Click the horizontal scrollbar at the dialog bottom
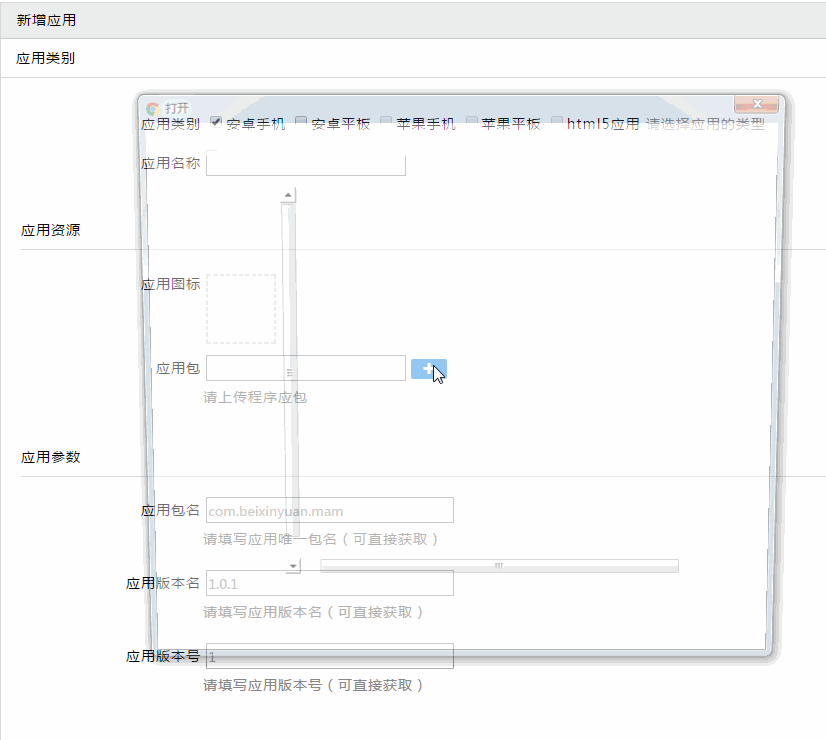Image resolution: width=826 pixels, height=740 pixels. pyautogui.click(x=499, y=565)
